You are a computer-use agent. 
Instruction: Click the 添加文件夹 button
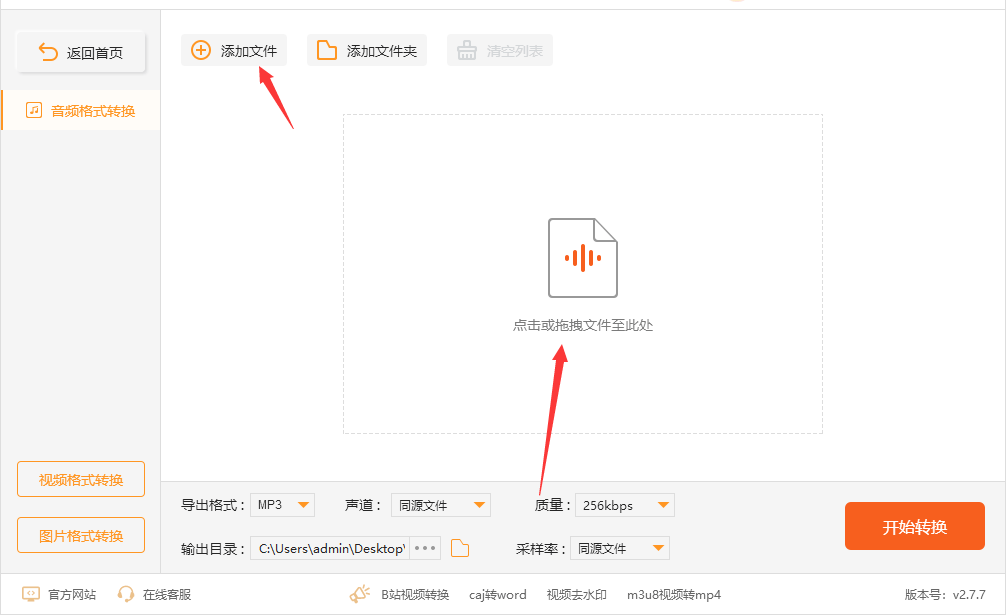click(367, 50)
